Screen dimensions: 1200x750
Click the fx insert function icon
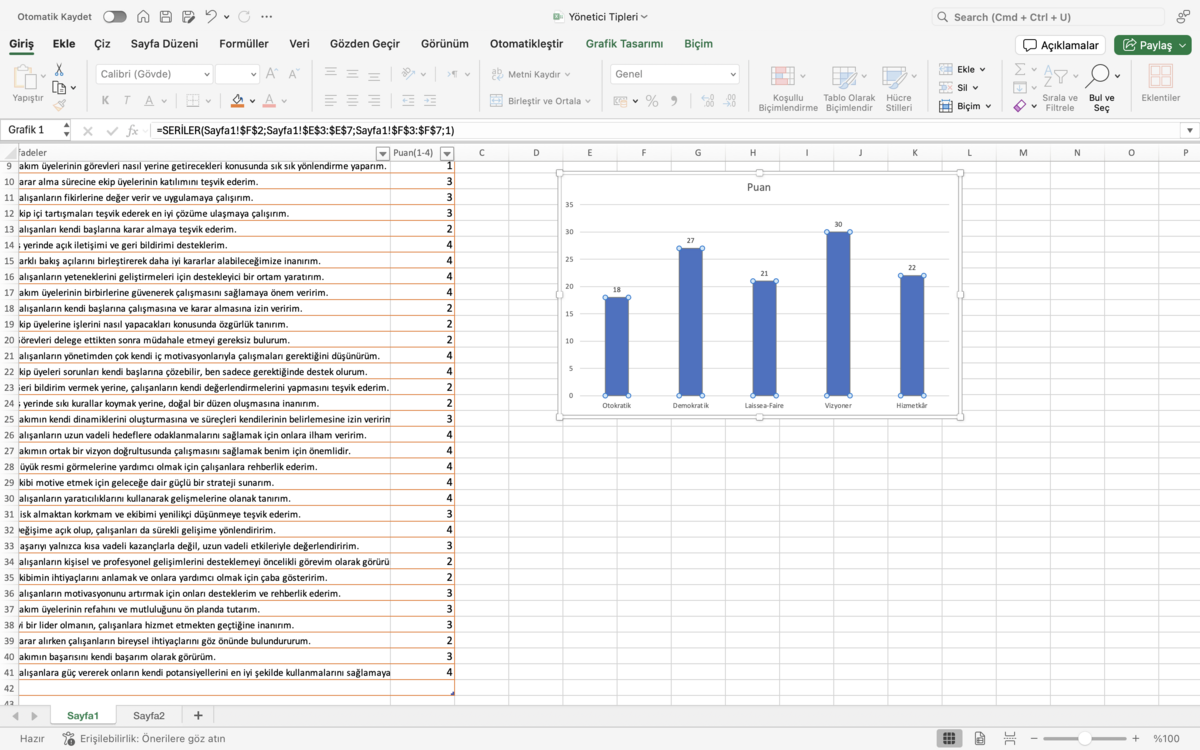(132, 131)
